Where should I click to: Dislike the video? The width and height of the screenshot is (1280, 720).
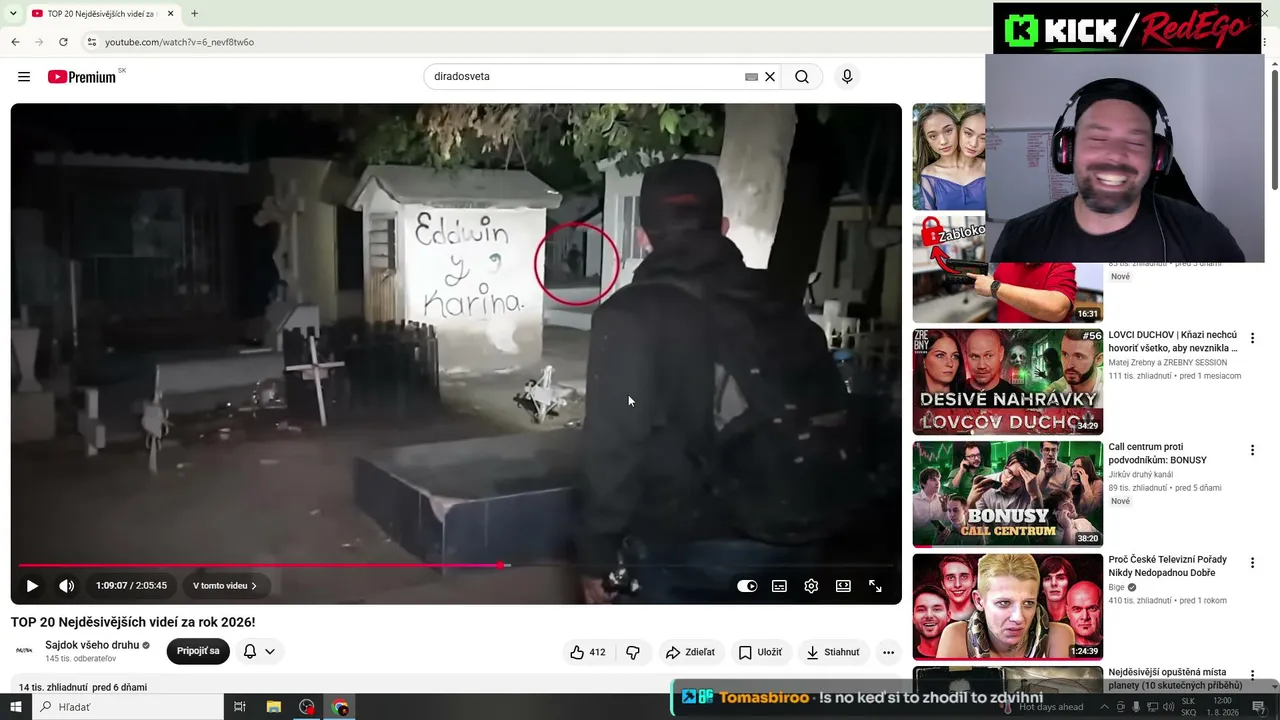633,652
